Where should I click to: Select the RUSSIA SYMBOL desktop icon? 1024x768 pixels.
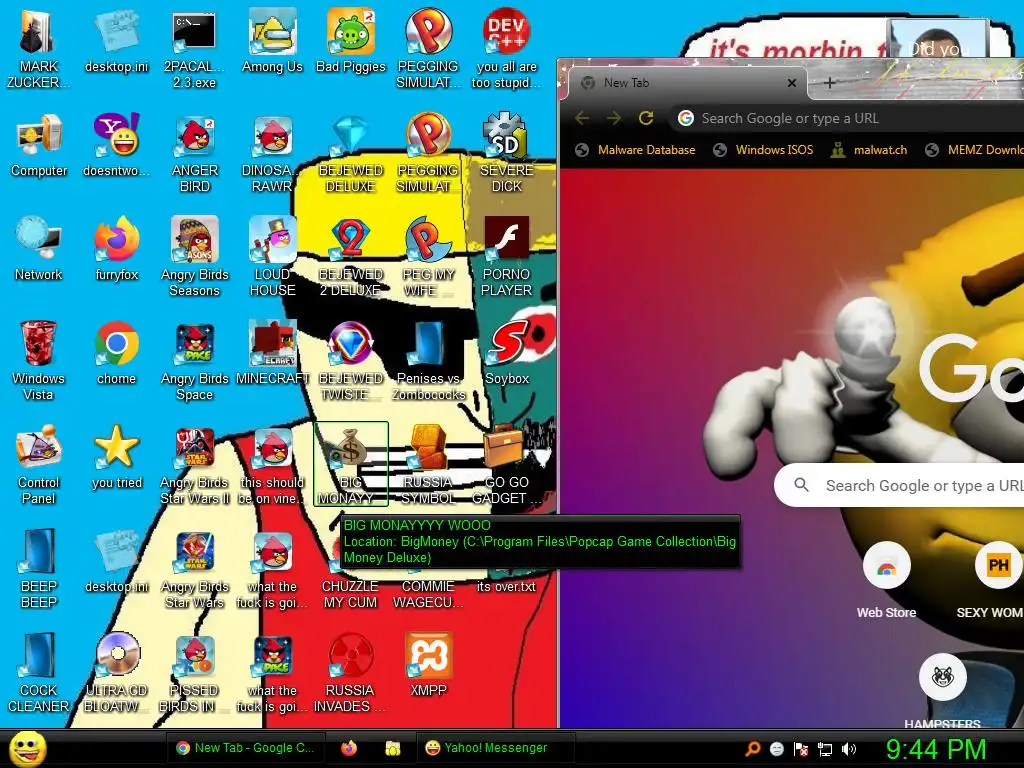[428, 464]
